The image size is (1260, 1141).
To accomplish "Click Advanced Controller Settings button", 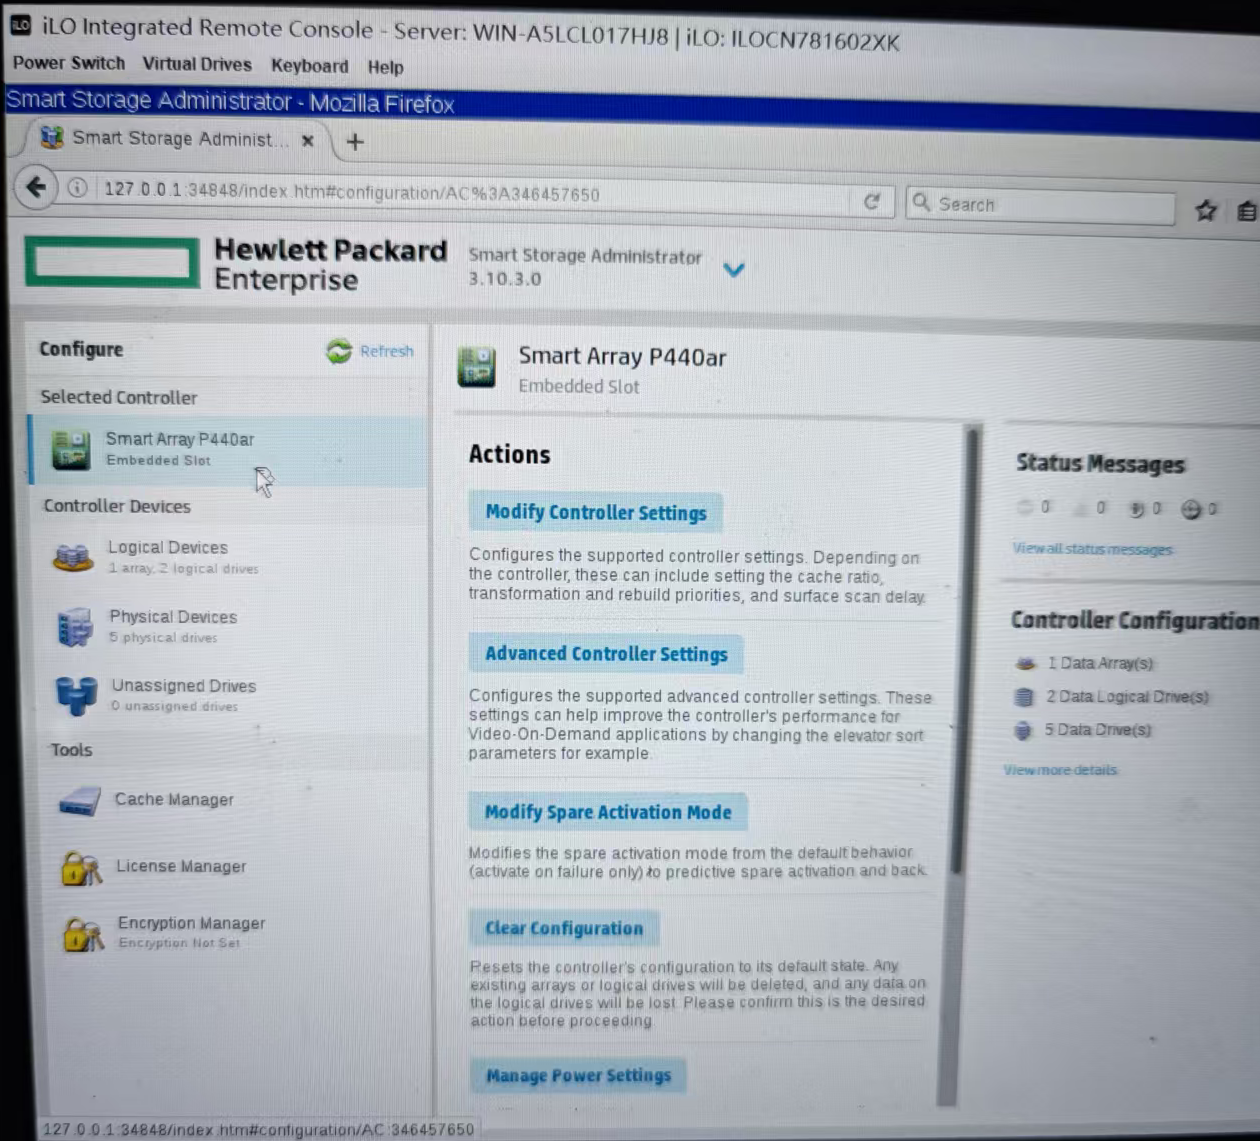I will [x=606, y=654].
